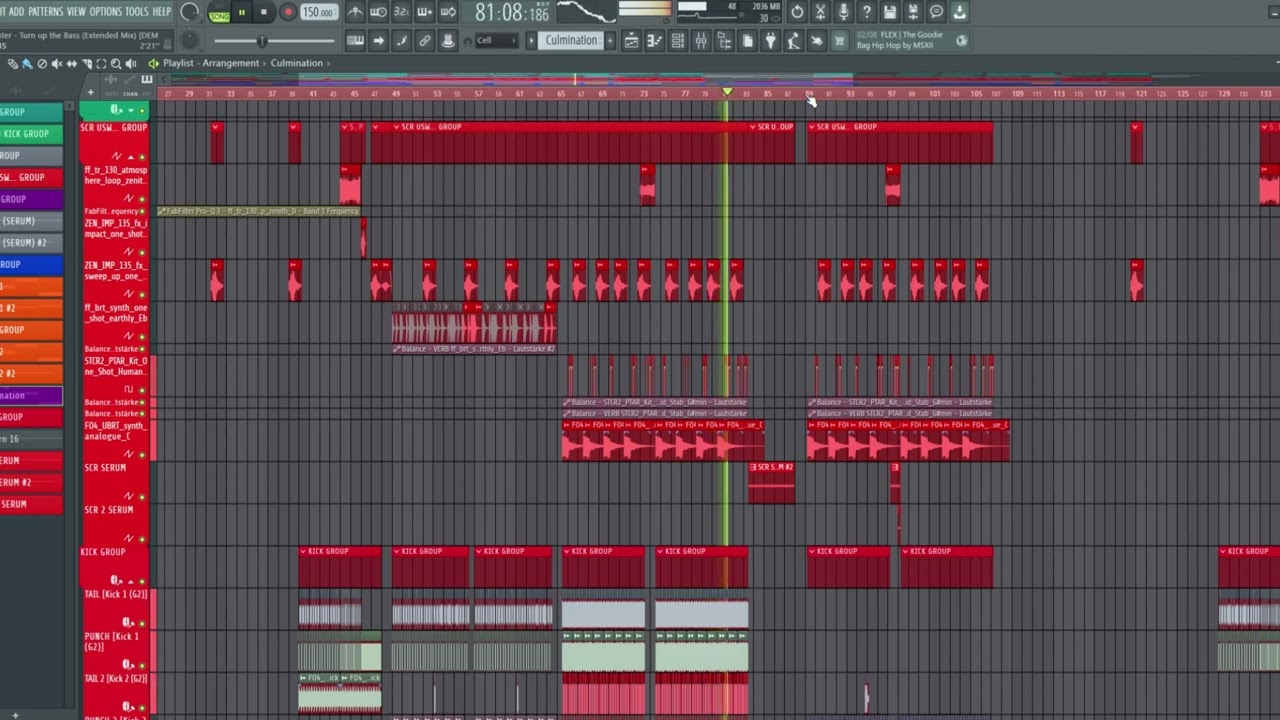1280x720 pixels.
Task: Select the playlist zoom magnifier tool
Action: (x=116, y=63)
